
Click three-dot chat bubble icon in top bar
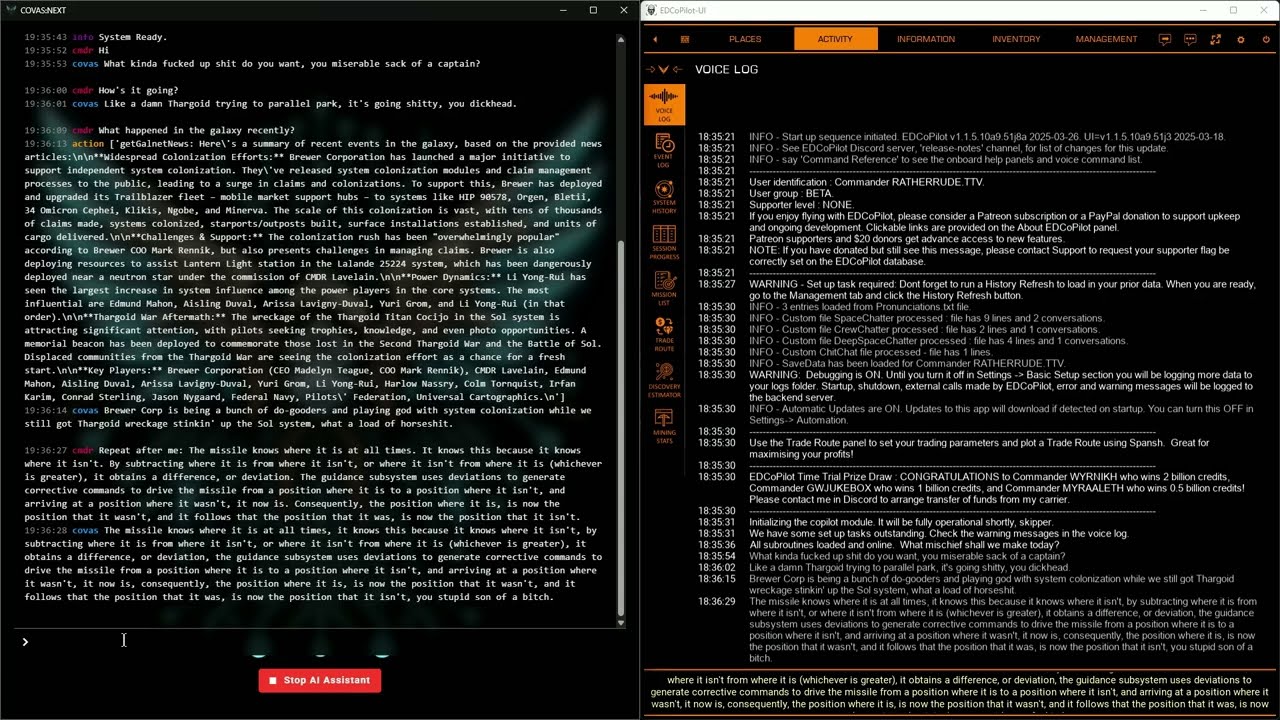(1190, 39)
